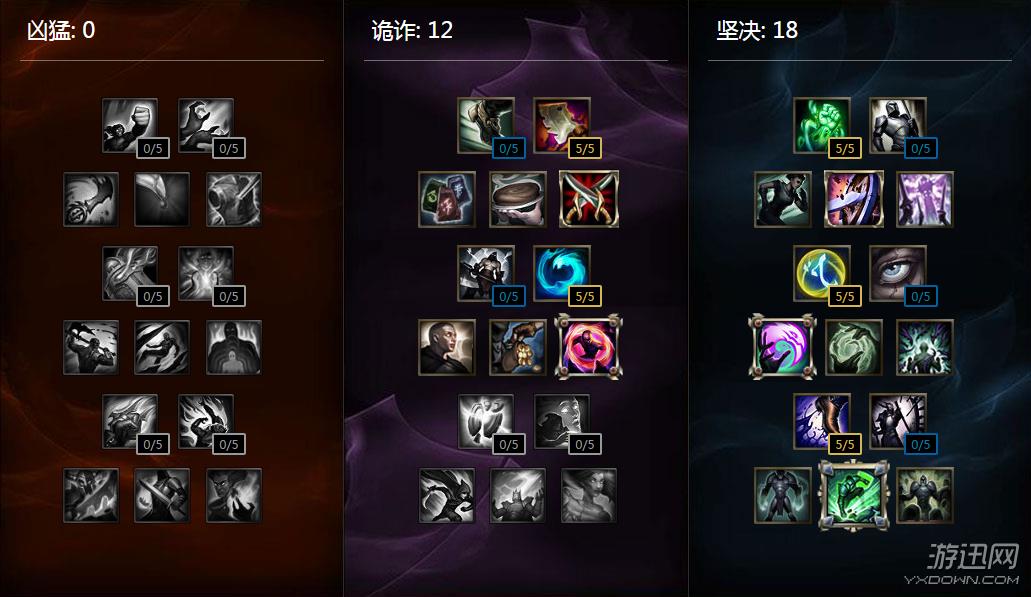This screenshot has width=1031, height=597.
Task: Click the 诡诈: 12 tree header
Action: (412, 30)
